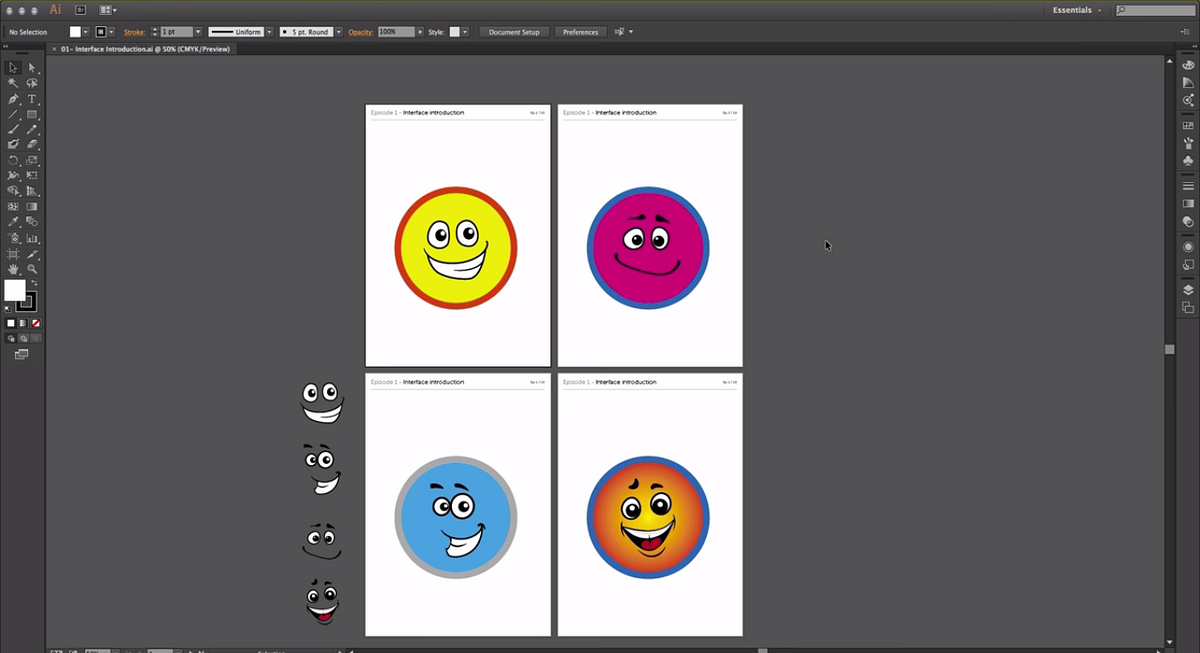The height and width of the screenshot is (653, 1200).
Task: Open the 5 pt. Round brush dropdown
Action: click(x=336, y=32)
